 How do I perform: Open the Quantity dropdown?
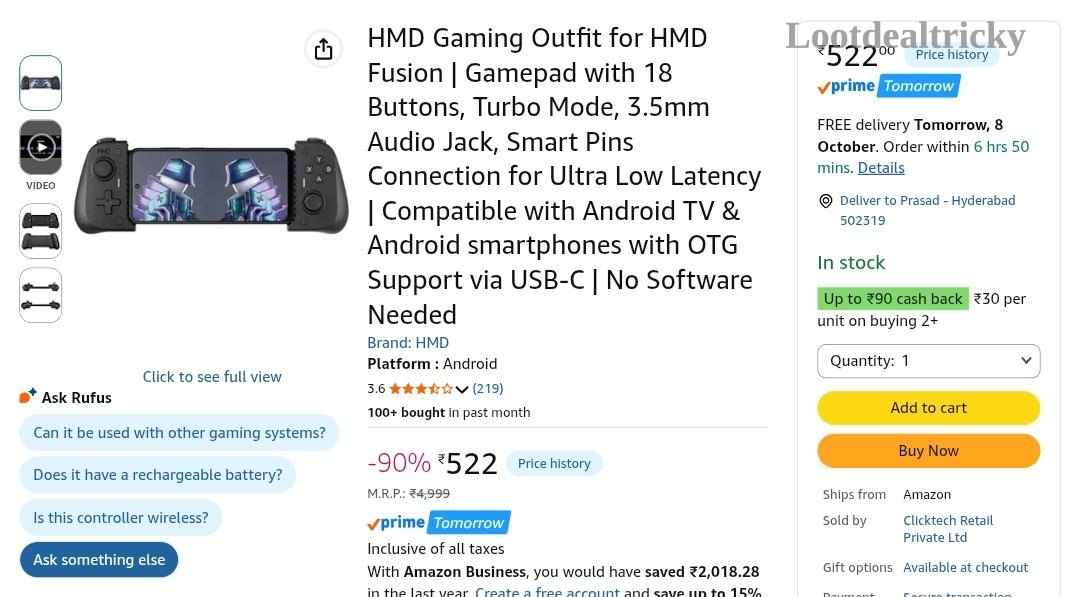[928, 361]
